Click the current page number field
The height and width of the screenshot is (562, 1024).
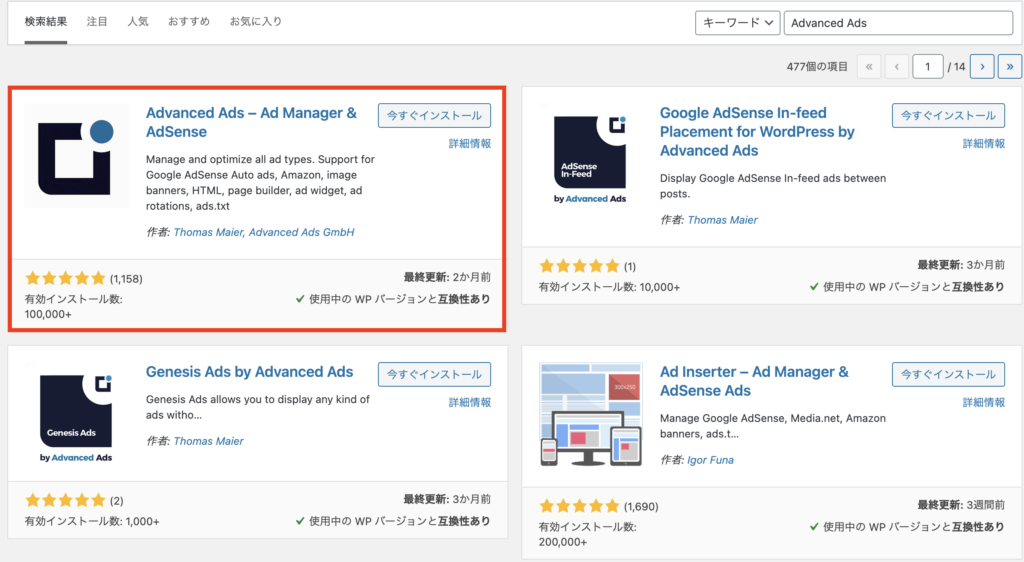tap(927, 67)
